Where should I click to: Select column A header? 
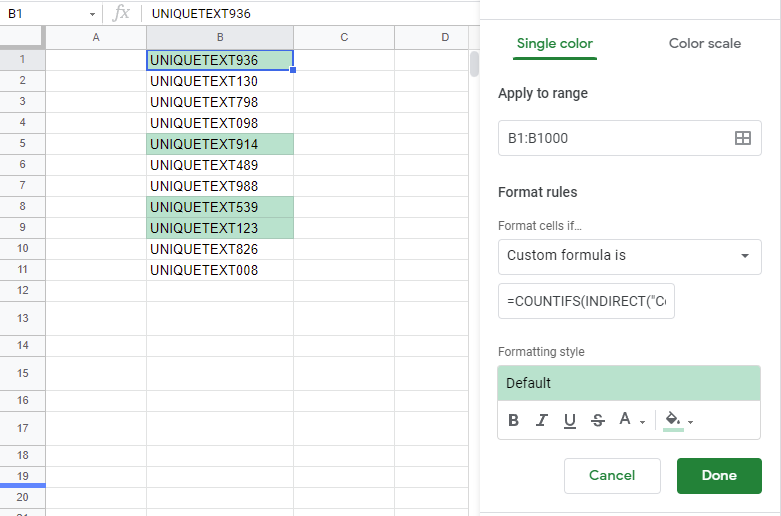96,37
